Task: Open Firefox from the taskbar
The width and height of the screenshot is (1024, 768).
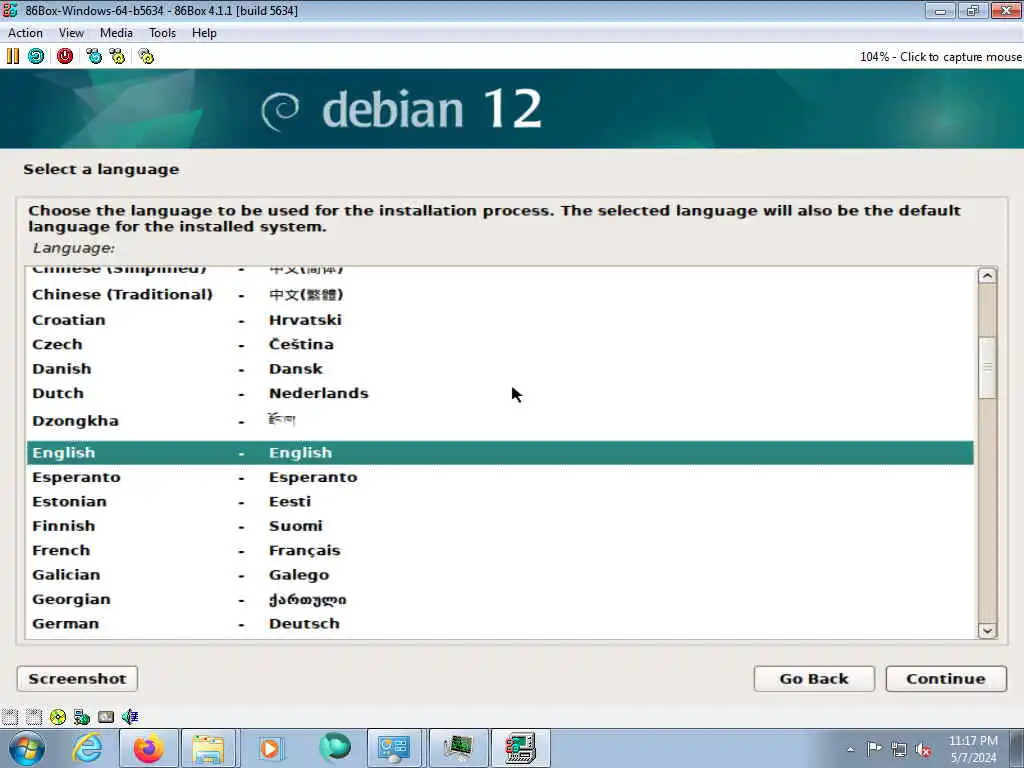Action: (148, 748)
